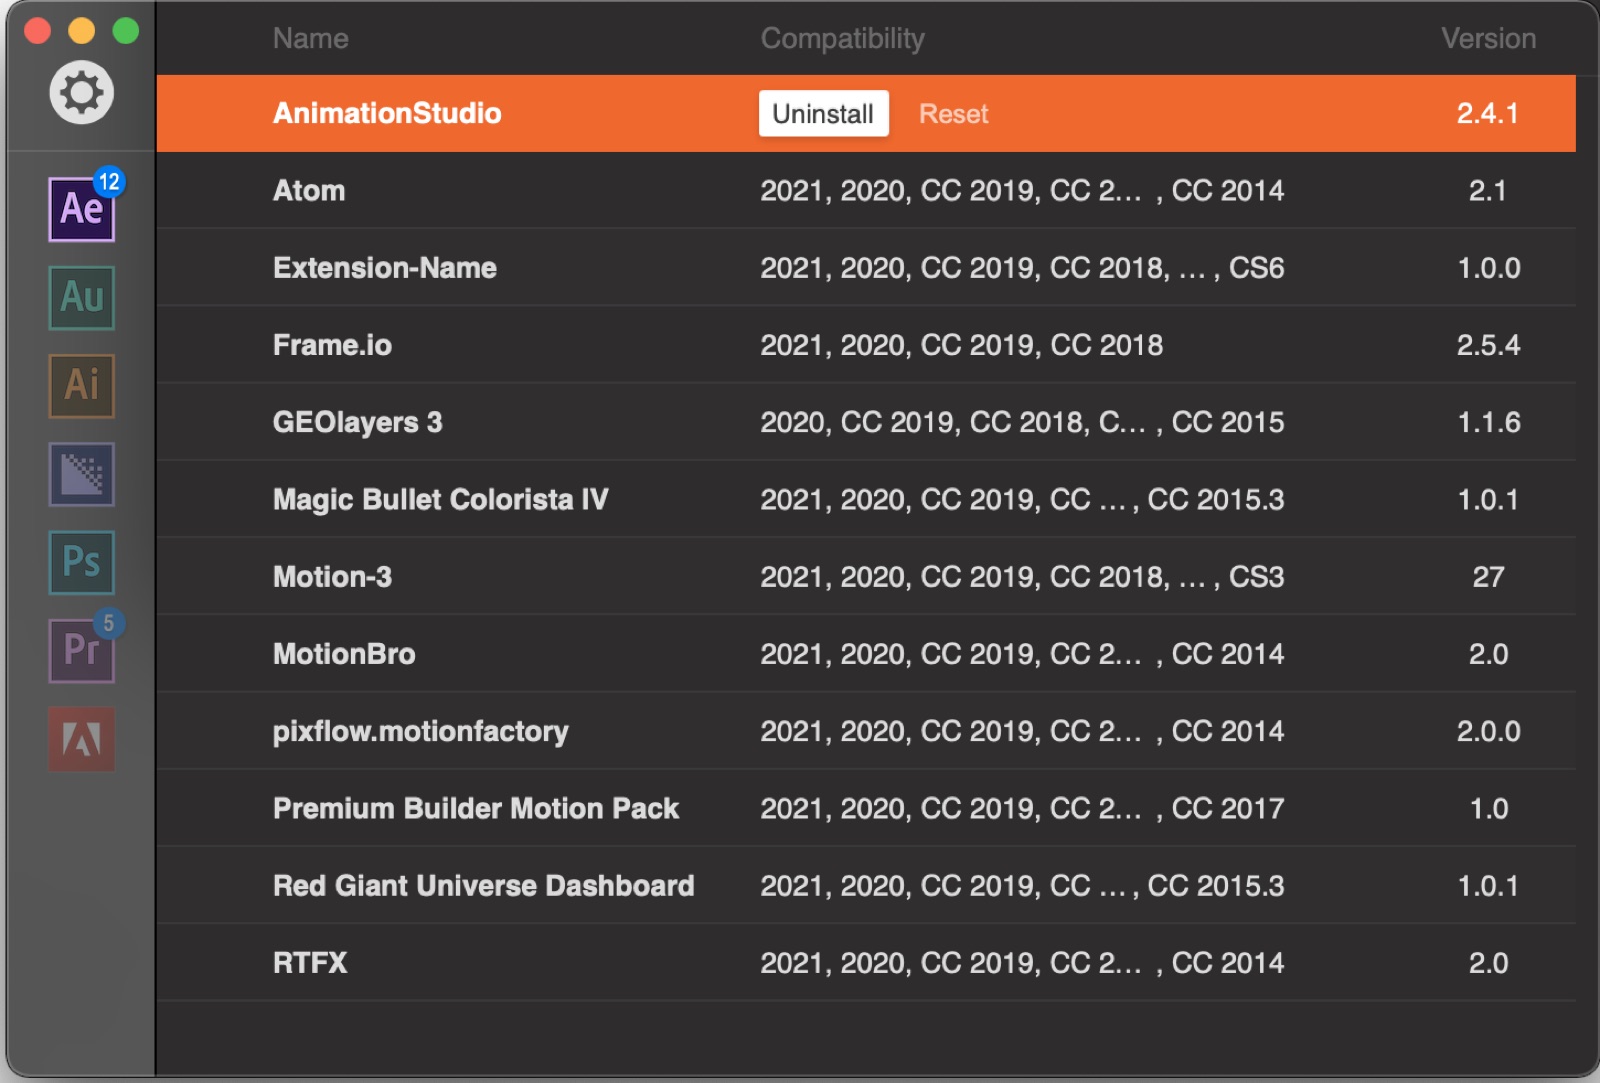The image size is (1600, 1083).
Task: Select the Extension-Name row
Action: coord(866,268)
